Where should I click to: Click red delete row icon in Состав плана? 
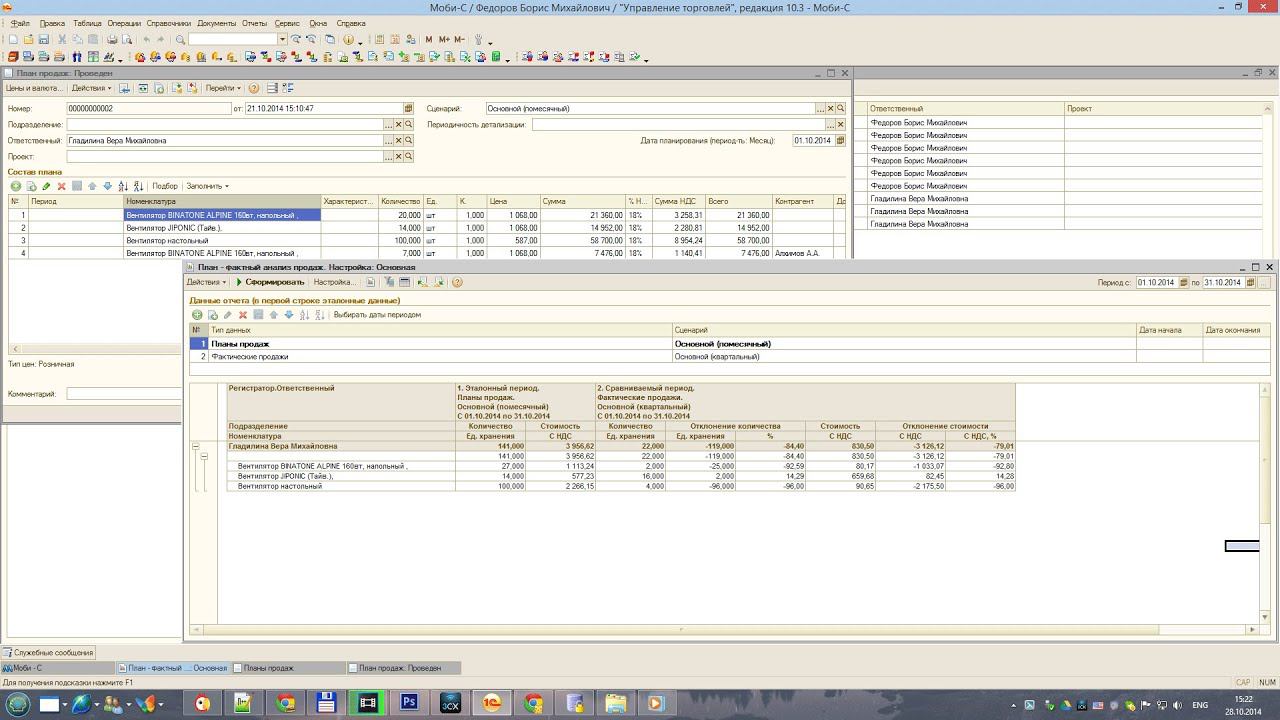coord(62,186)
